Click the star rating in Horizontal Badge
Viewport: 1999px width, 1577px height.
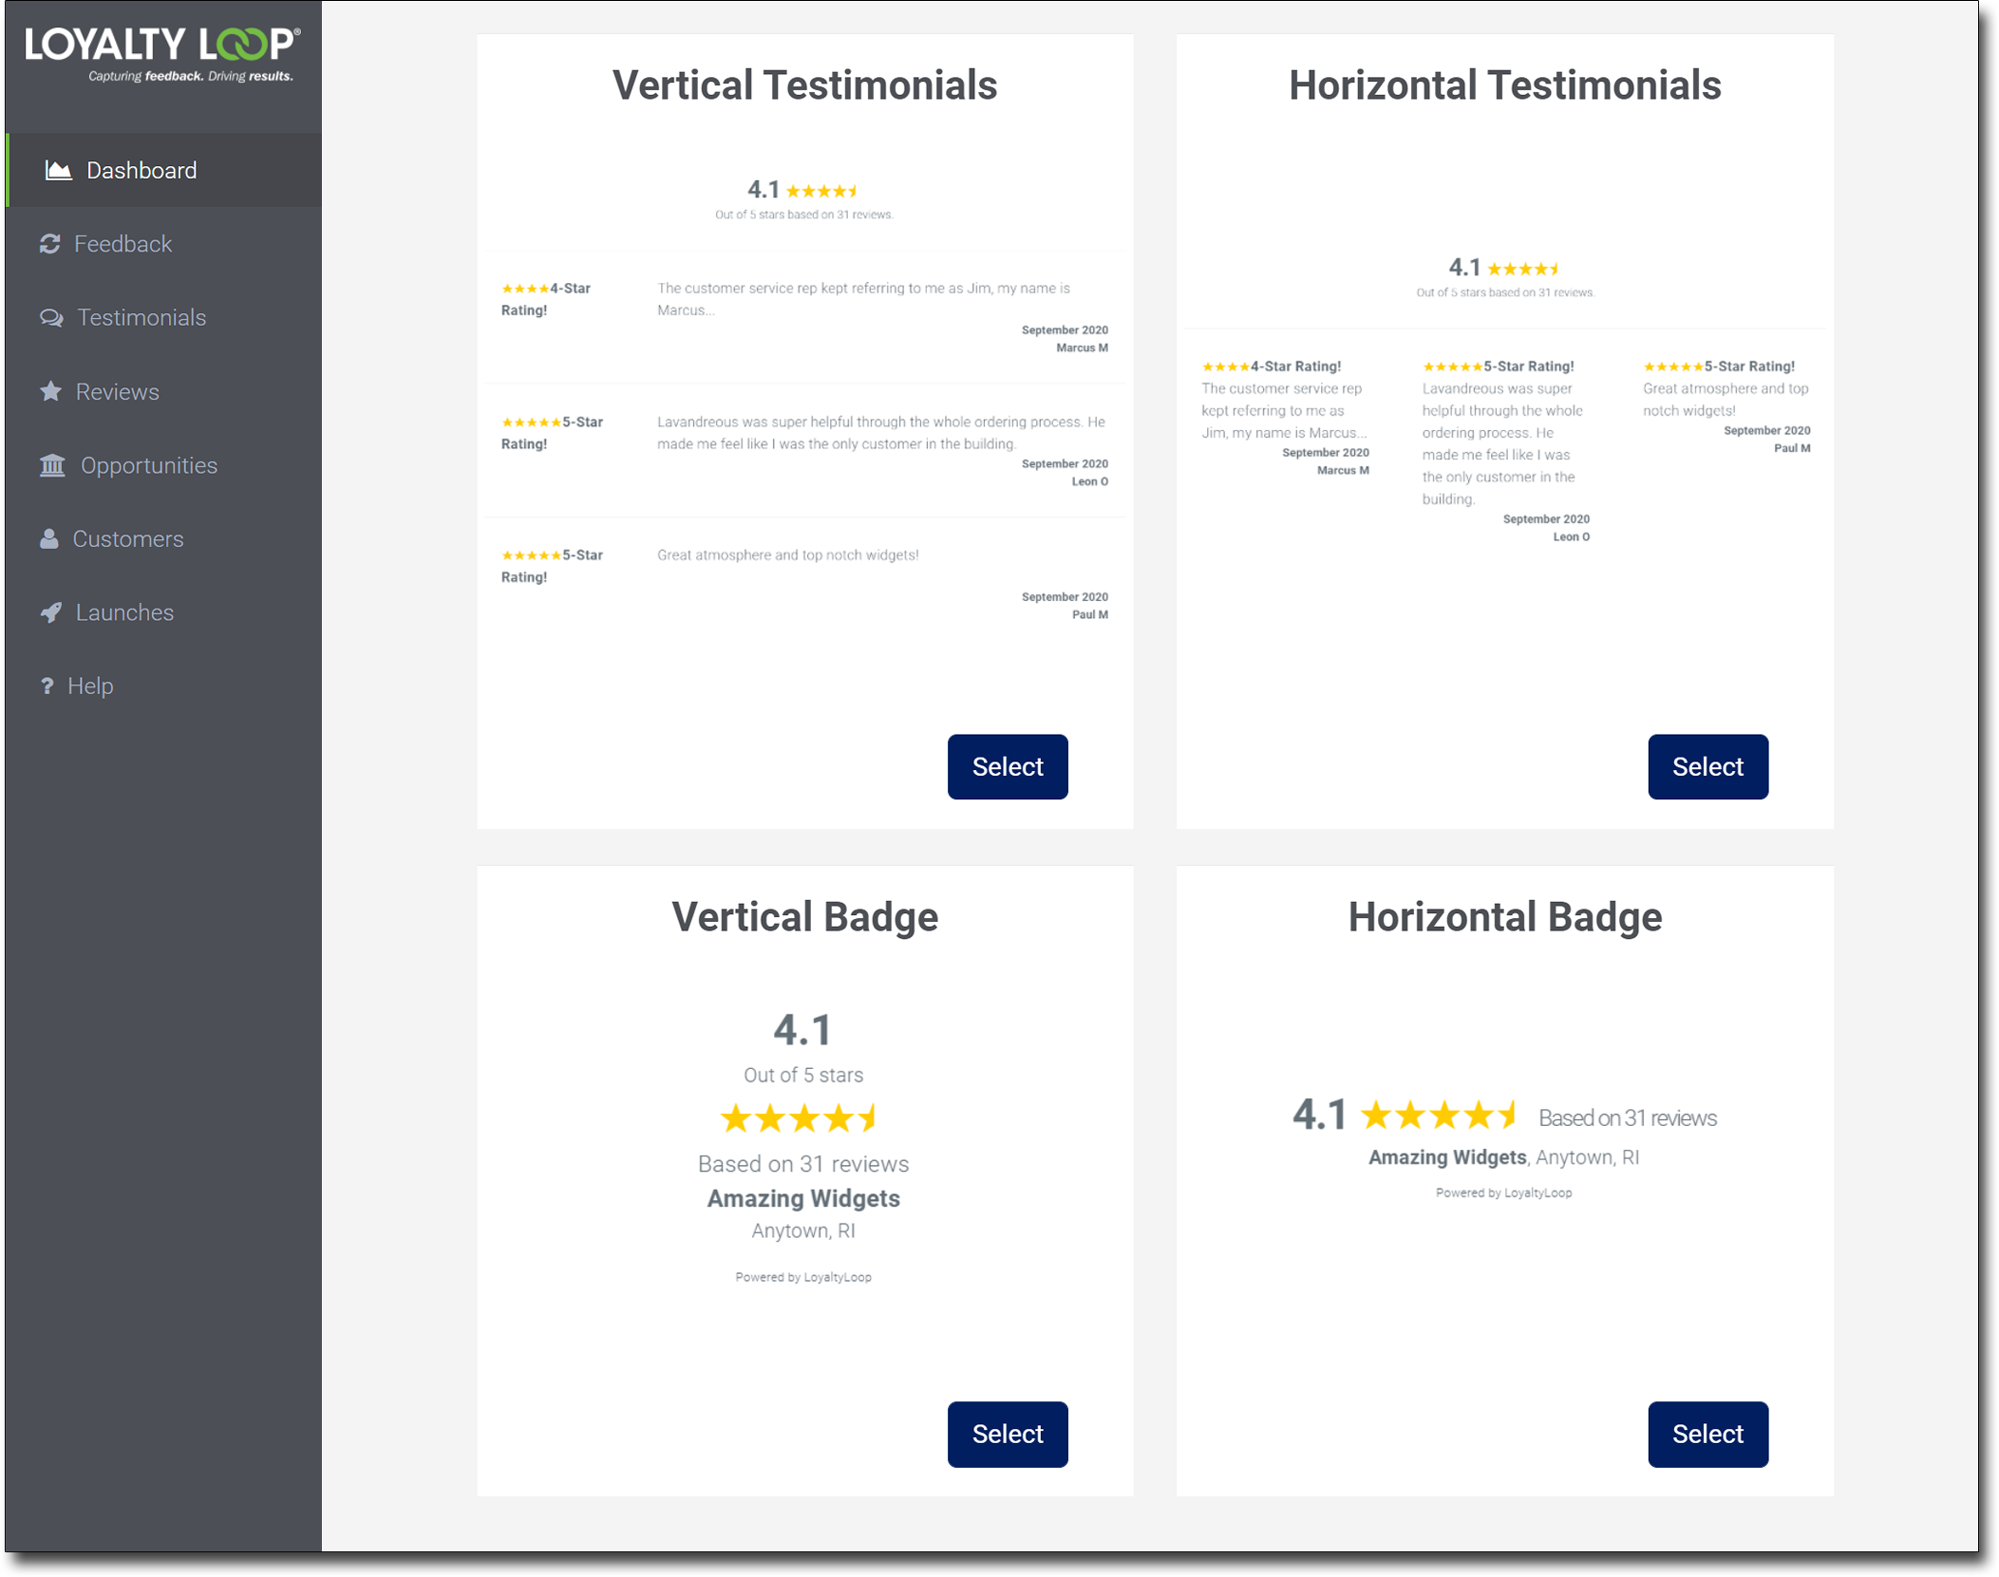click(1438, 1114)
